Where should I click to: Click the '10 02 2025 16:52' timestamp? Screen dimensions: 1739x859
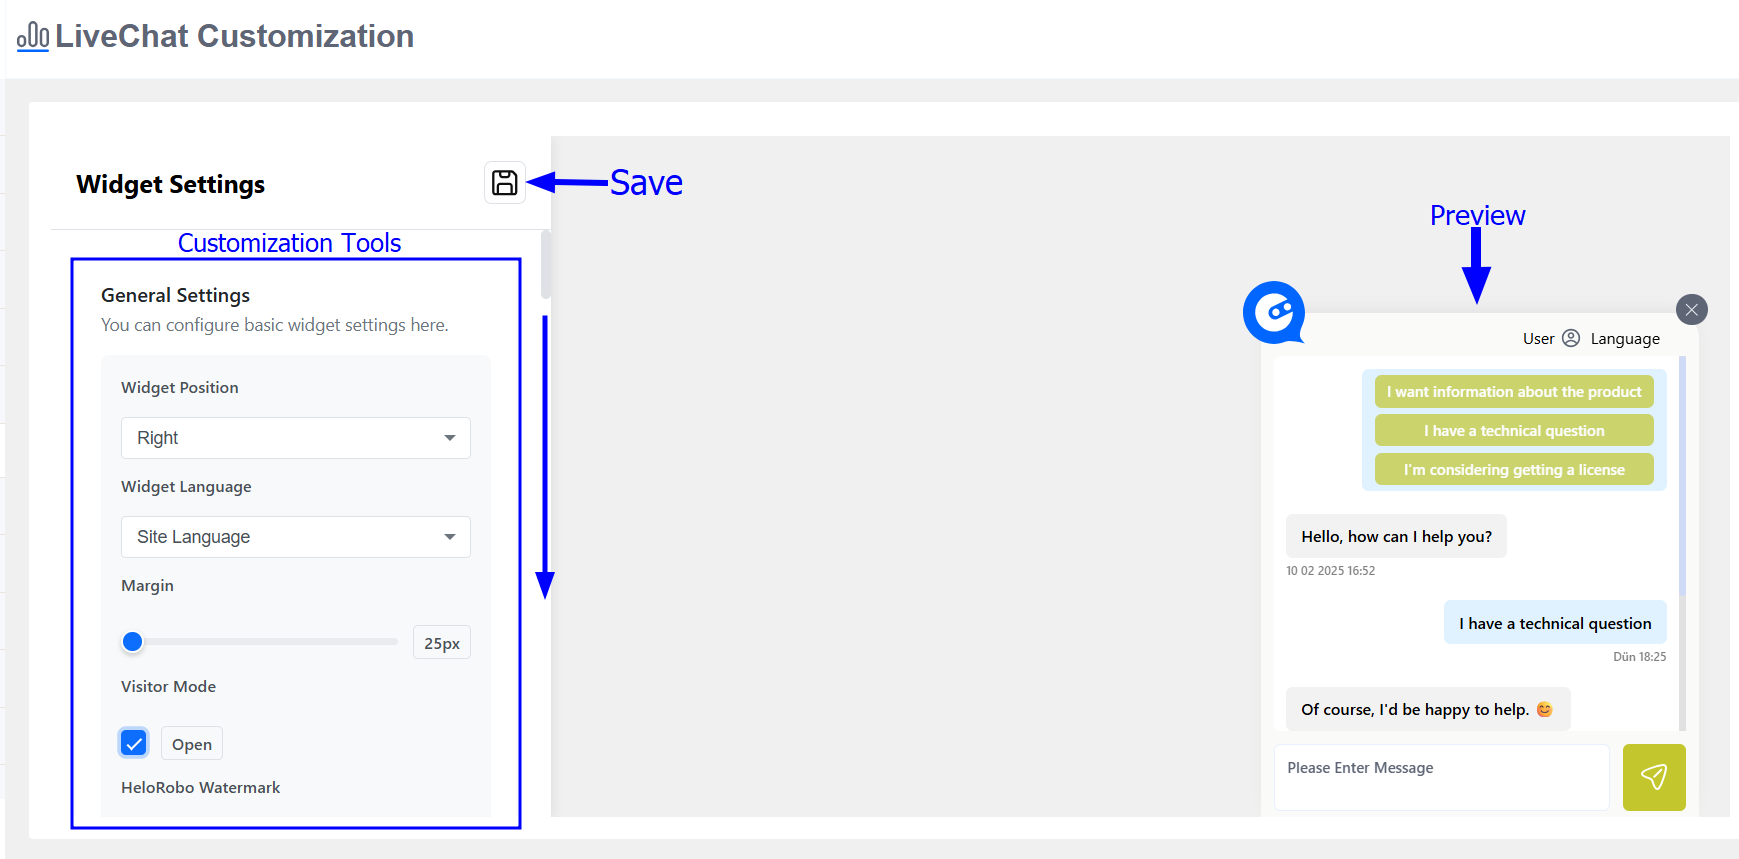[x=1330, y=571]
